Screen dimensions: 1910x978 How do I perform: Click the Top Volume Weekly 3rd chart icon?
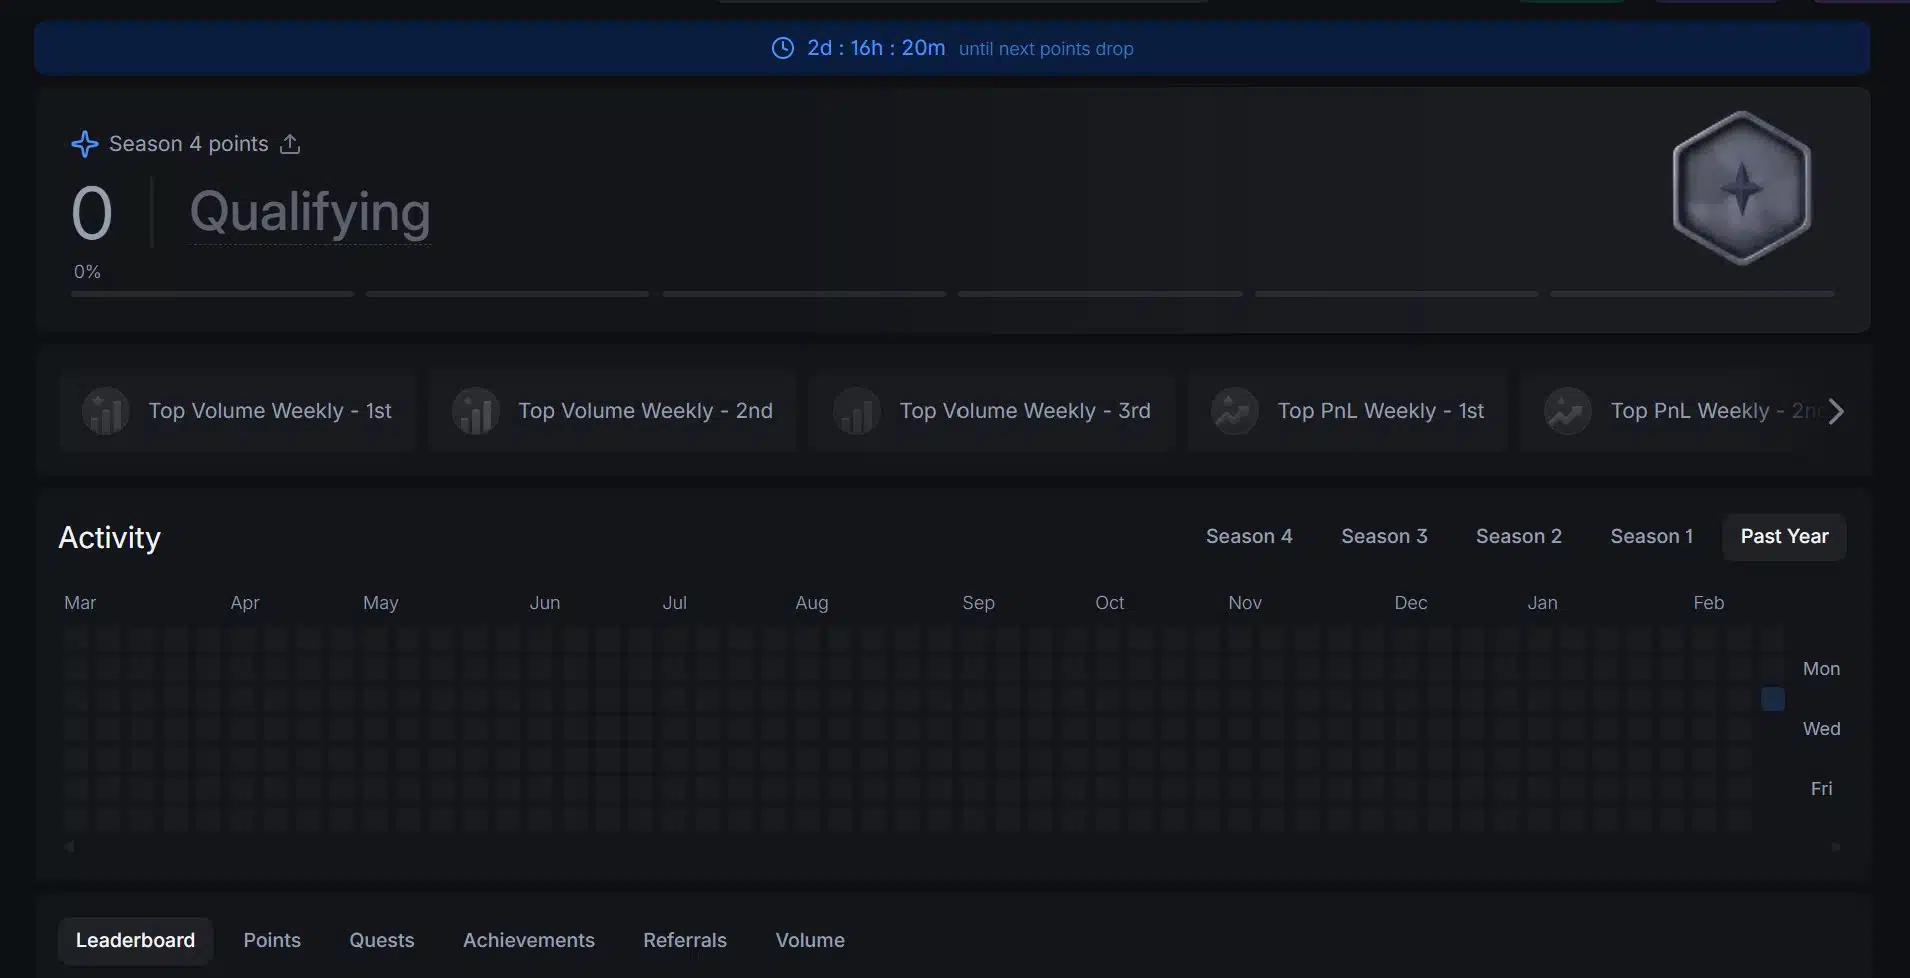857,411
